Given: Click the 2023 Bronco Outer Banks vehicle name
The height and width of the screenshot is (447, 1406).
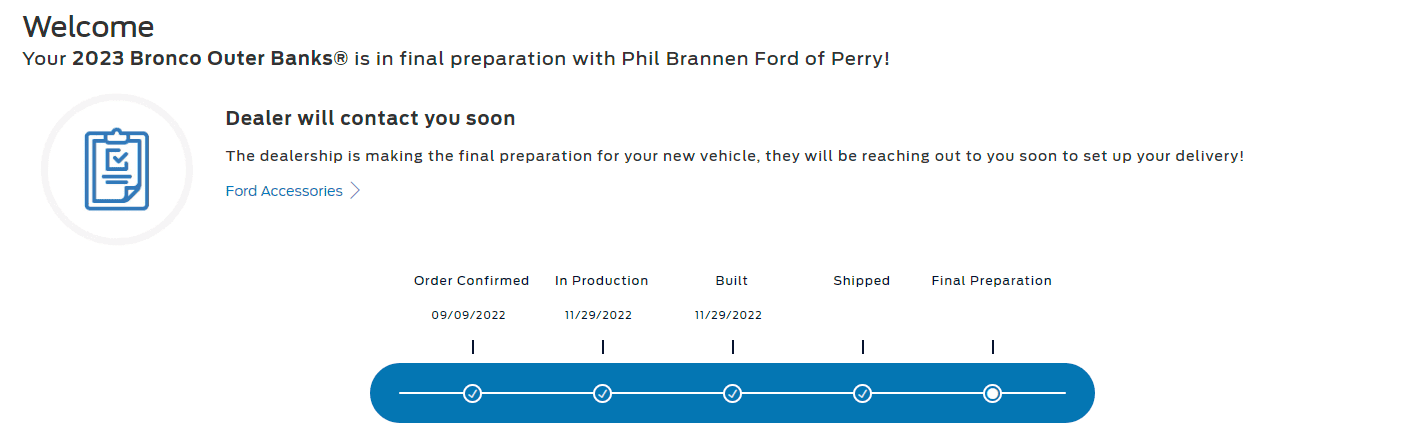Looking at the screenshot, I should click(211, 59).
